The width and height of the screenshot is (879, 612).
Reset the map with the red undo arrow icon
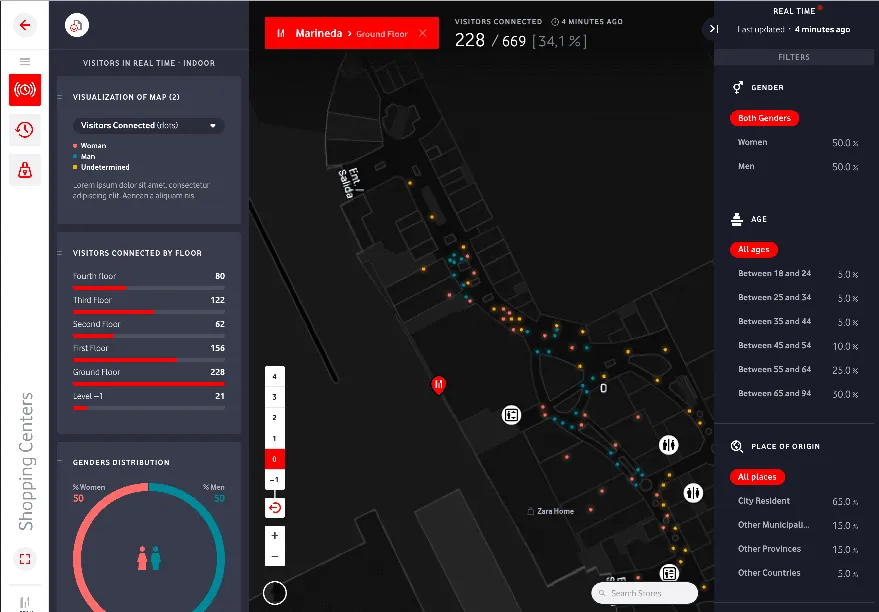tap(274, 508)
